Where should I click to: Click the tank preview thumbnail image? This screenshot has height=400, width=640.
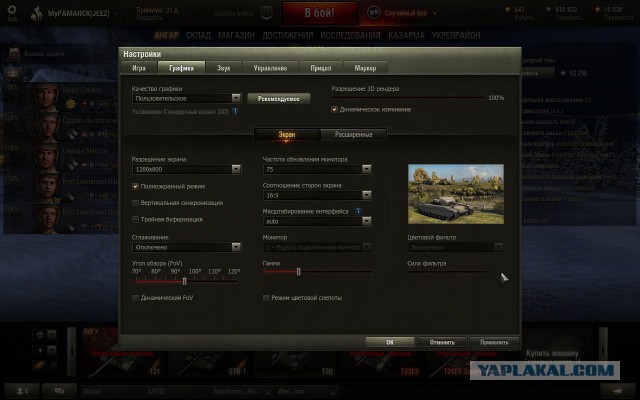click(456, 194)
